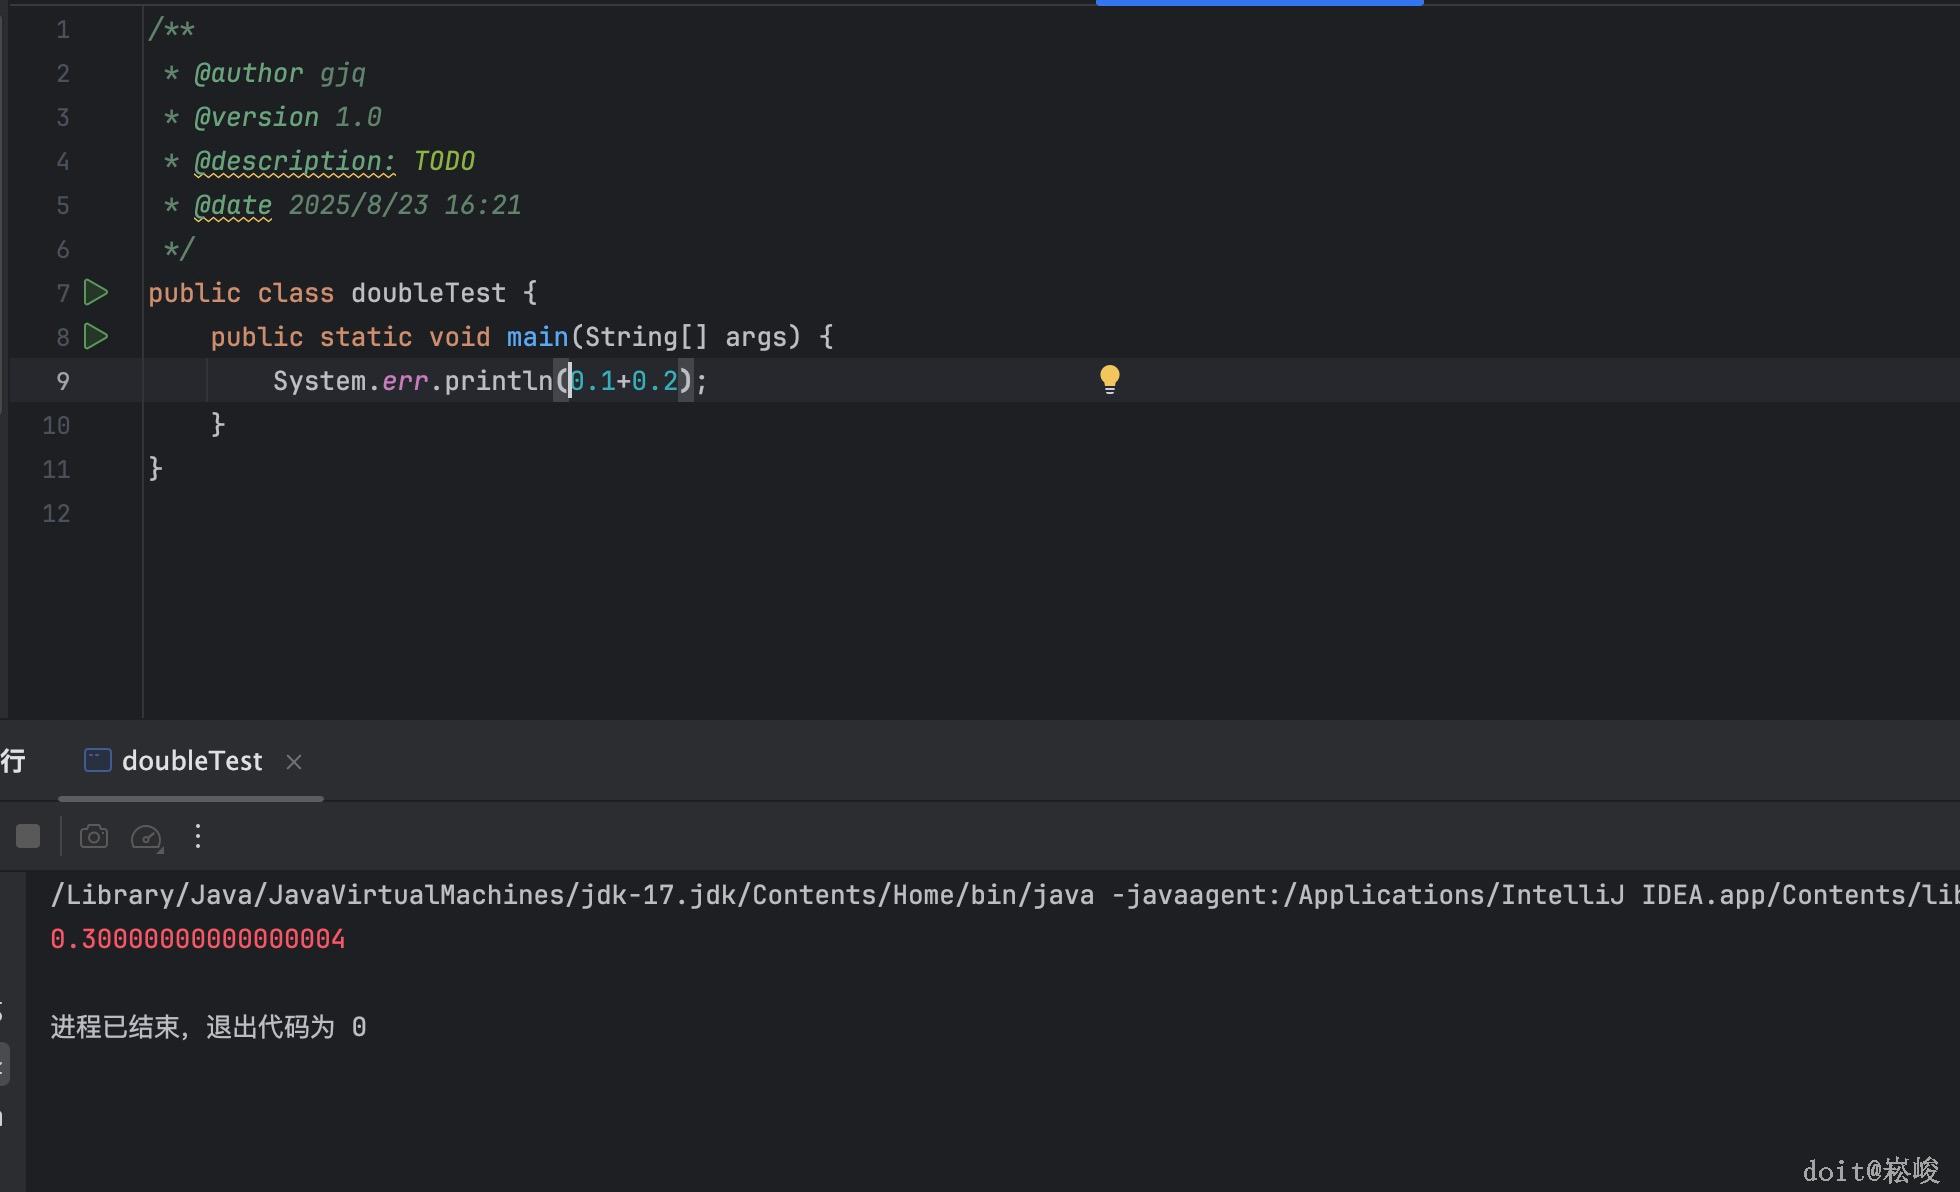1960x1192 pixels.
Task: Open the yellow lightbulb intention actions
Action: (x=1109, y=379)
